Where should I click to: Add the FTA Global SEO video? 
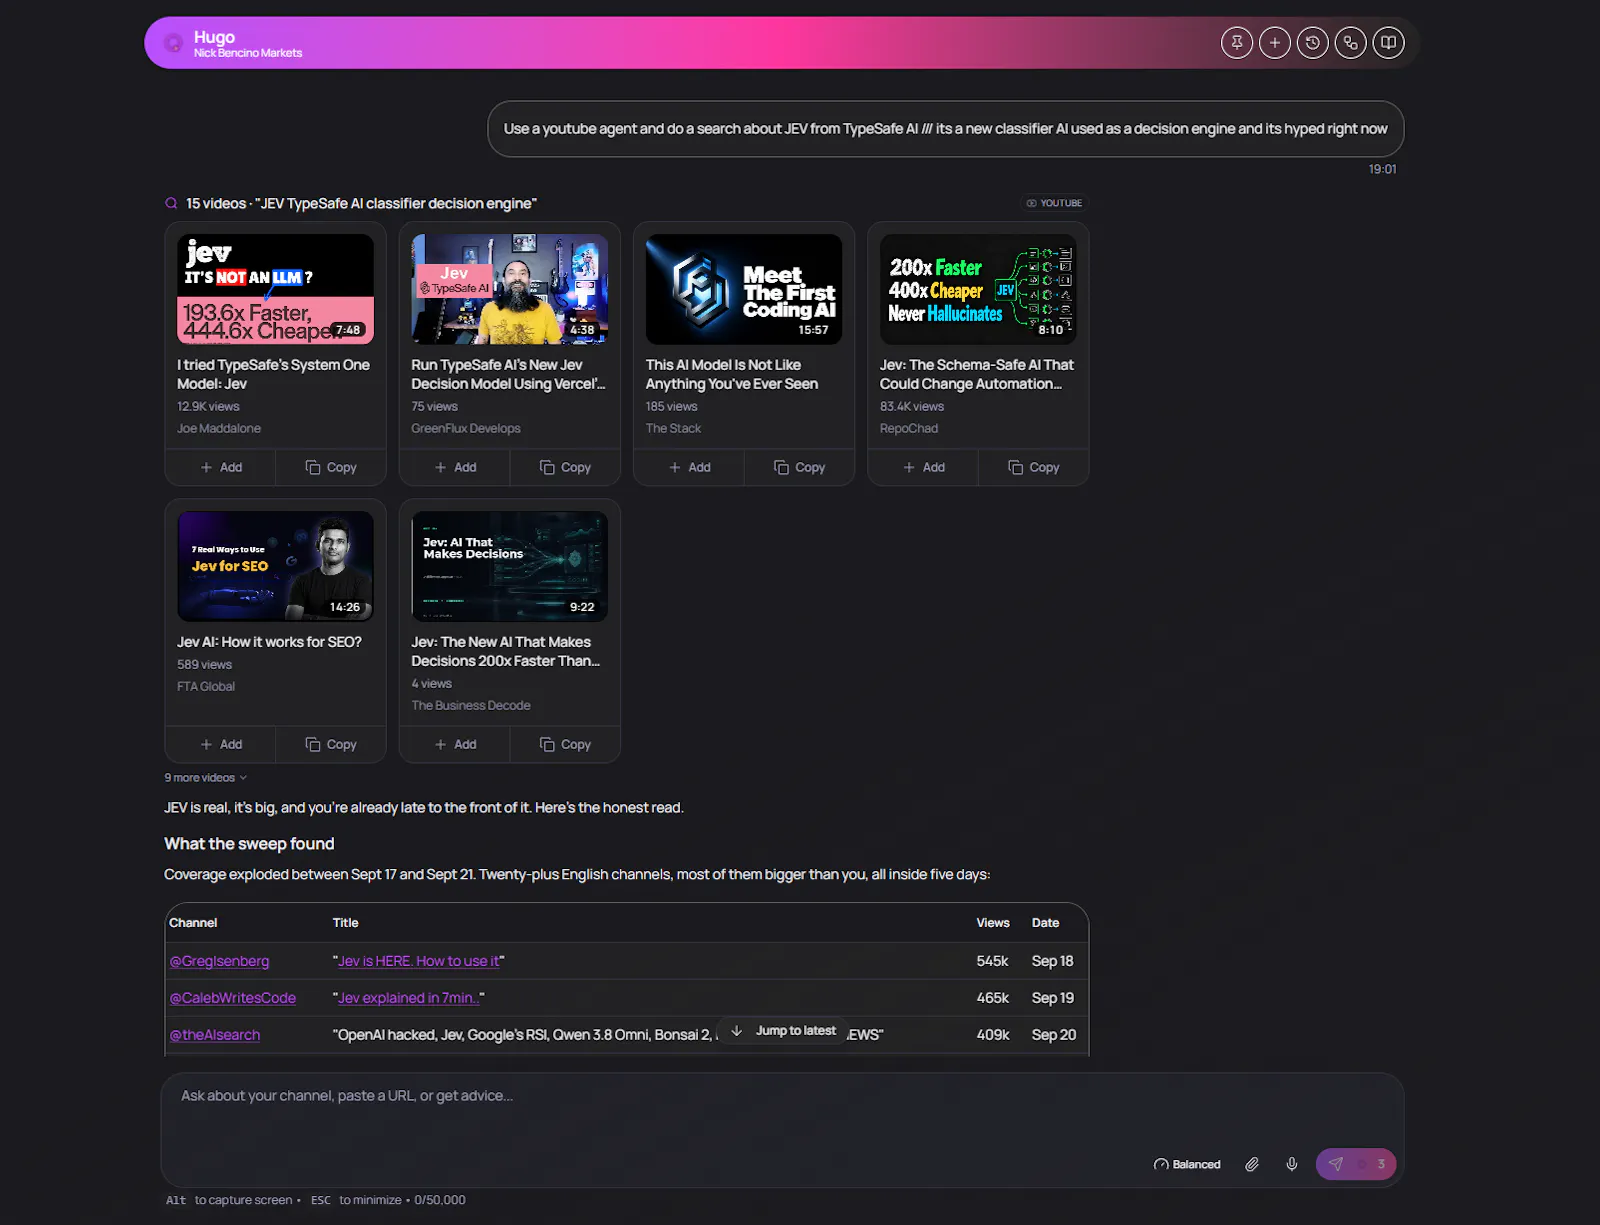pos(221,744)
